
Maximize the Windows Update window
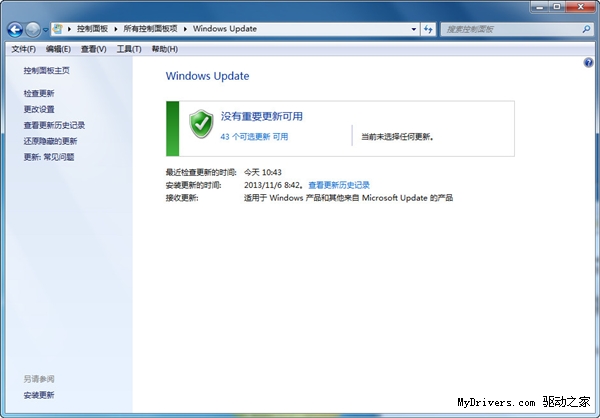(x=557, y=7)
